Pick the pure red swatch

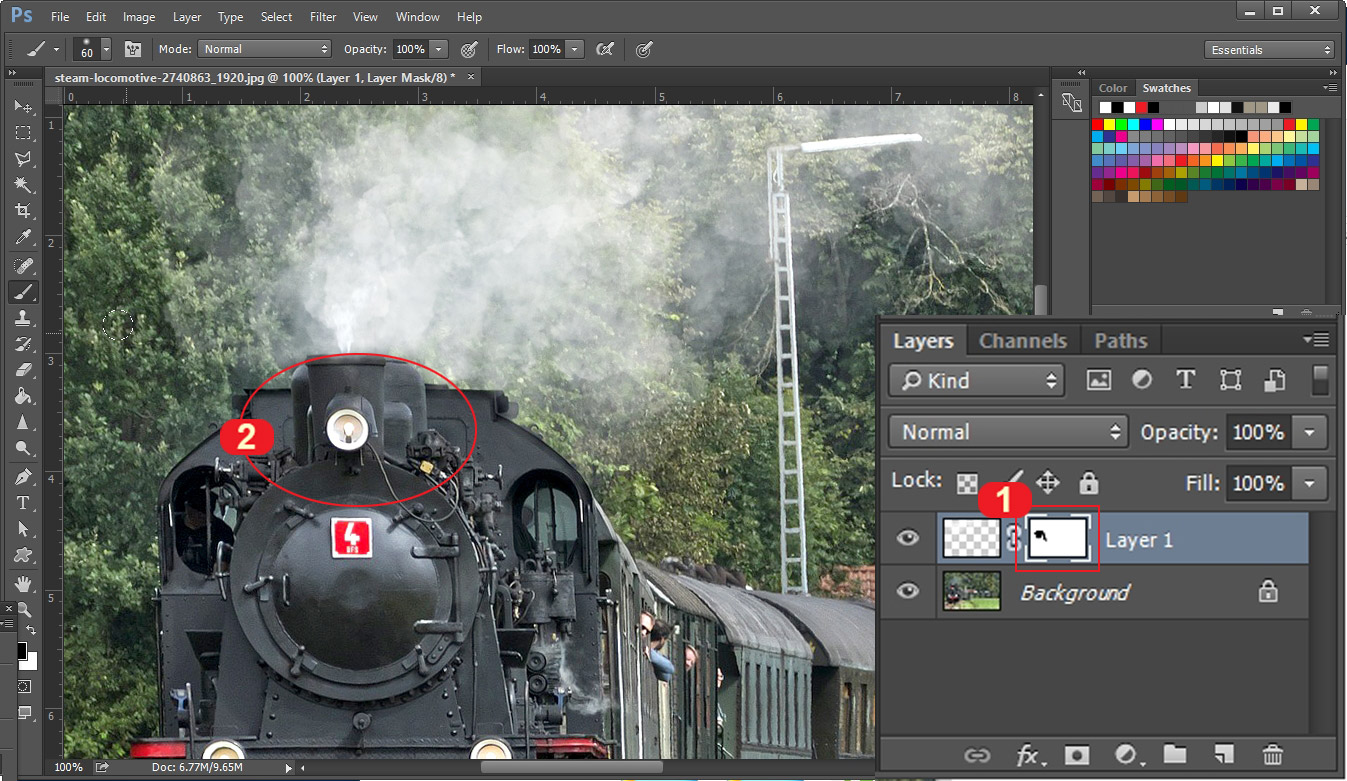point(1097,125)
